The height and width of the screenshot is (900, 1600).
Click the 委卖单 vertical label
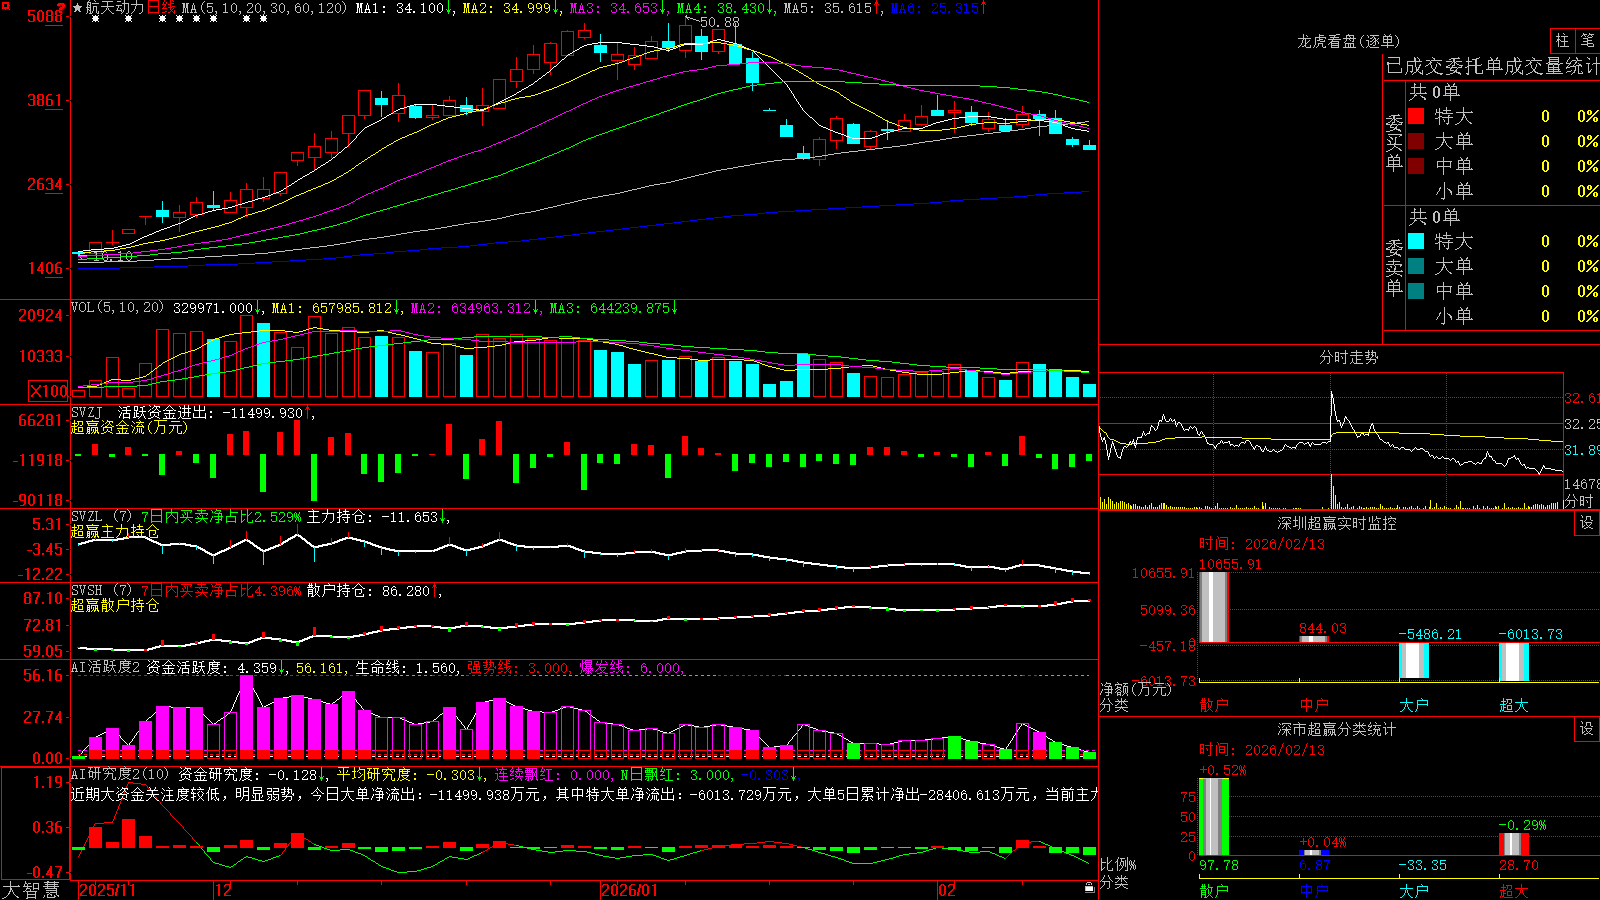tap(1394, 267)
